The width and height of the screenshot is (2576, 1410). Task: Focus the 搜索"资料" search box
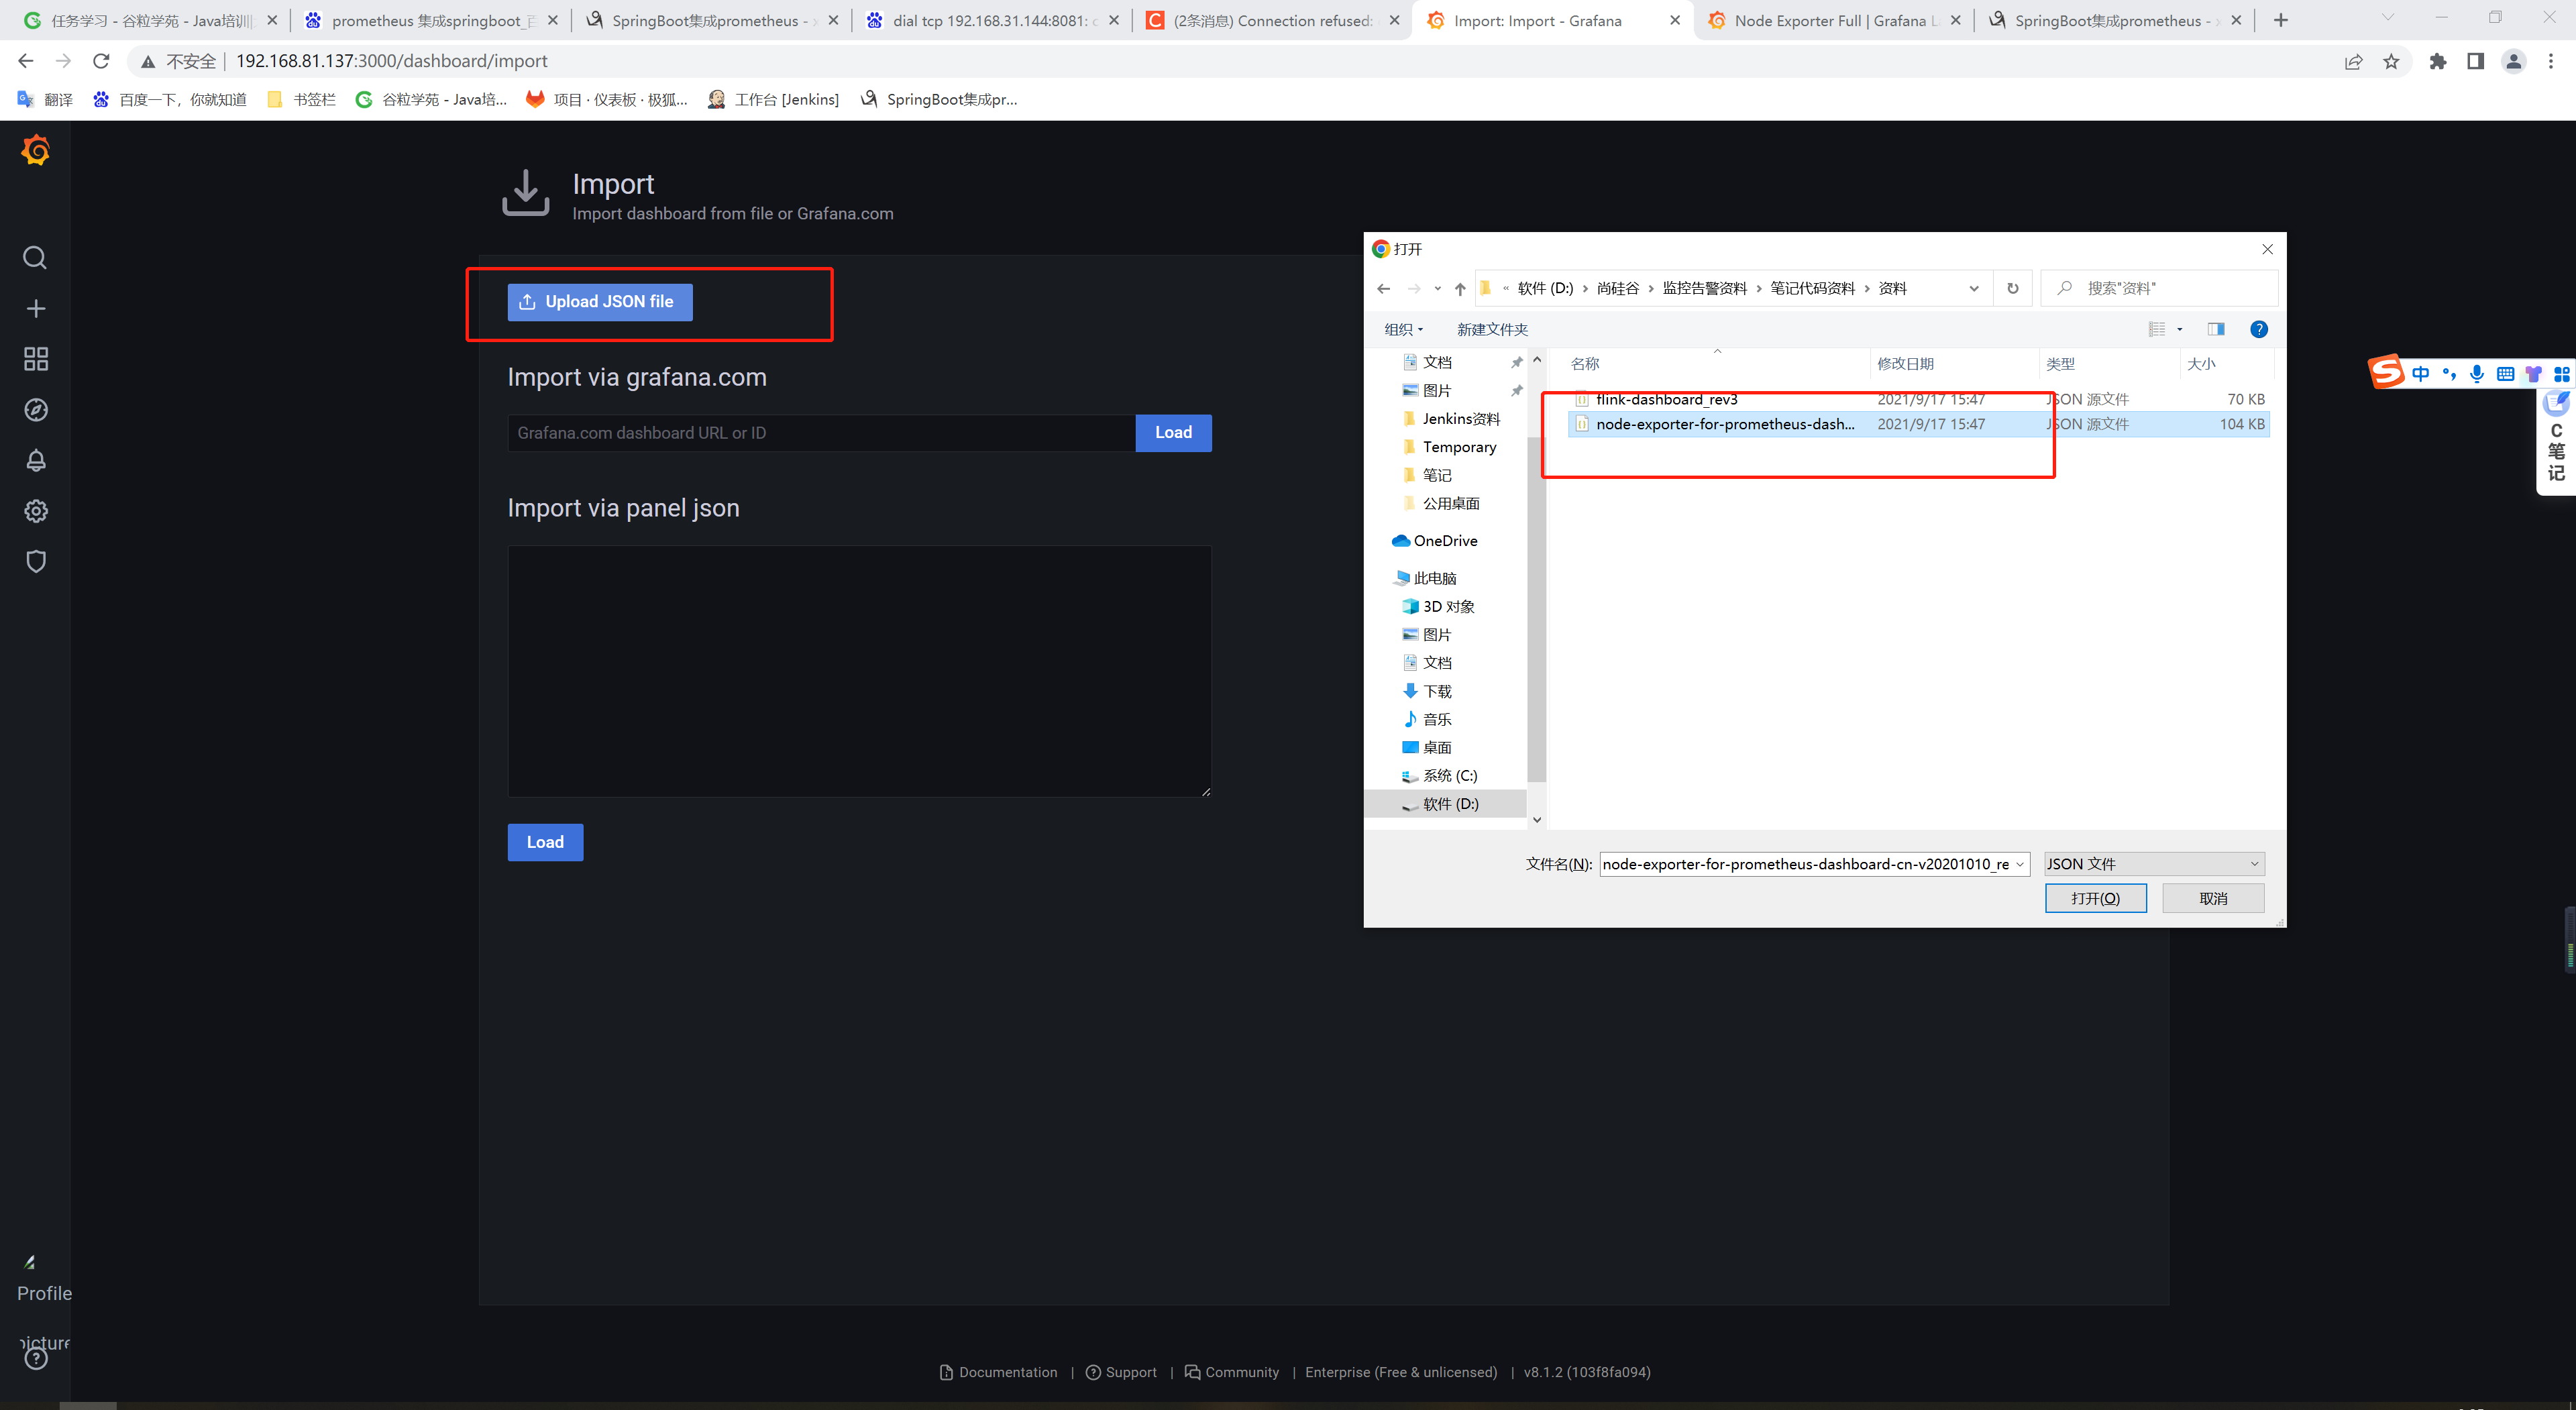point(2159,289)
